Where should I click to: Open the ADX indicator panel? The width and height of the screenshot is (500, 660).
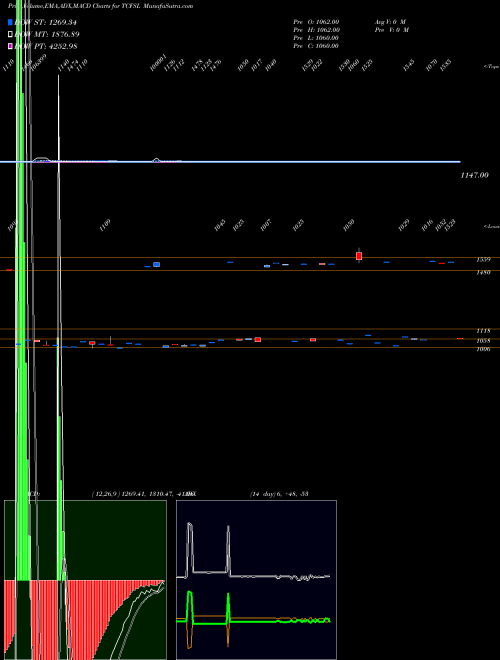point(256,580)
